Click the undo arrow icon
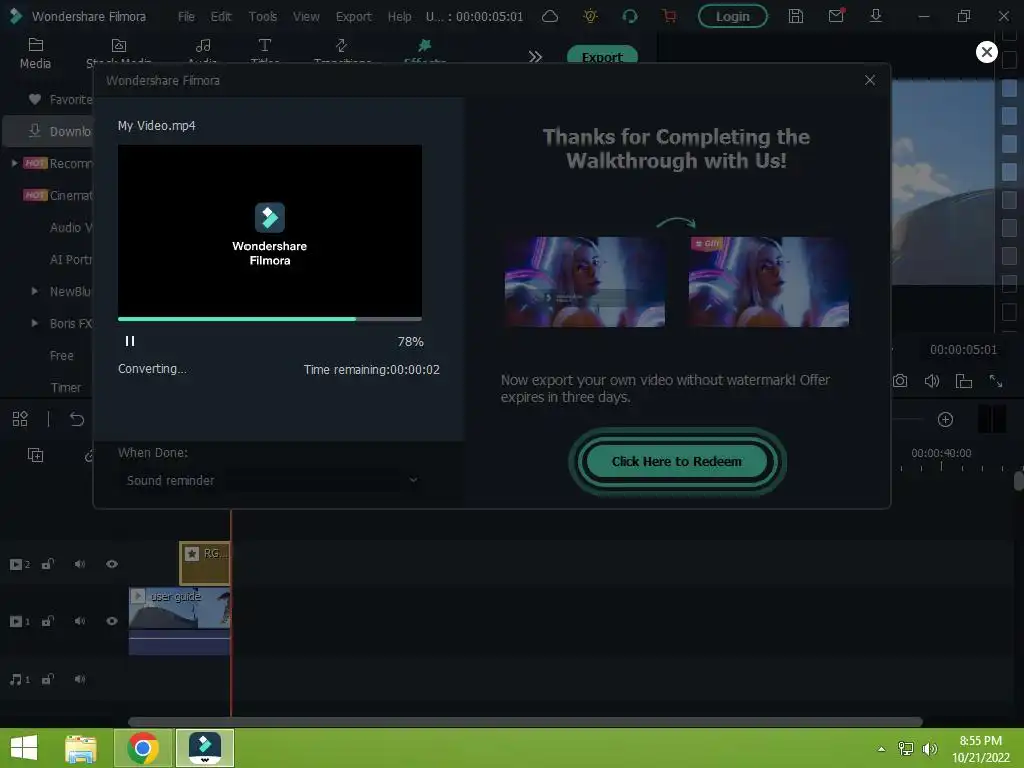 [77, 419]
